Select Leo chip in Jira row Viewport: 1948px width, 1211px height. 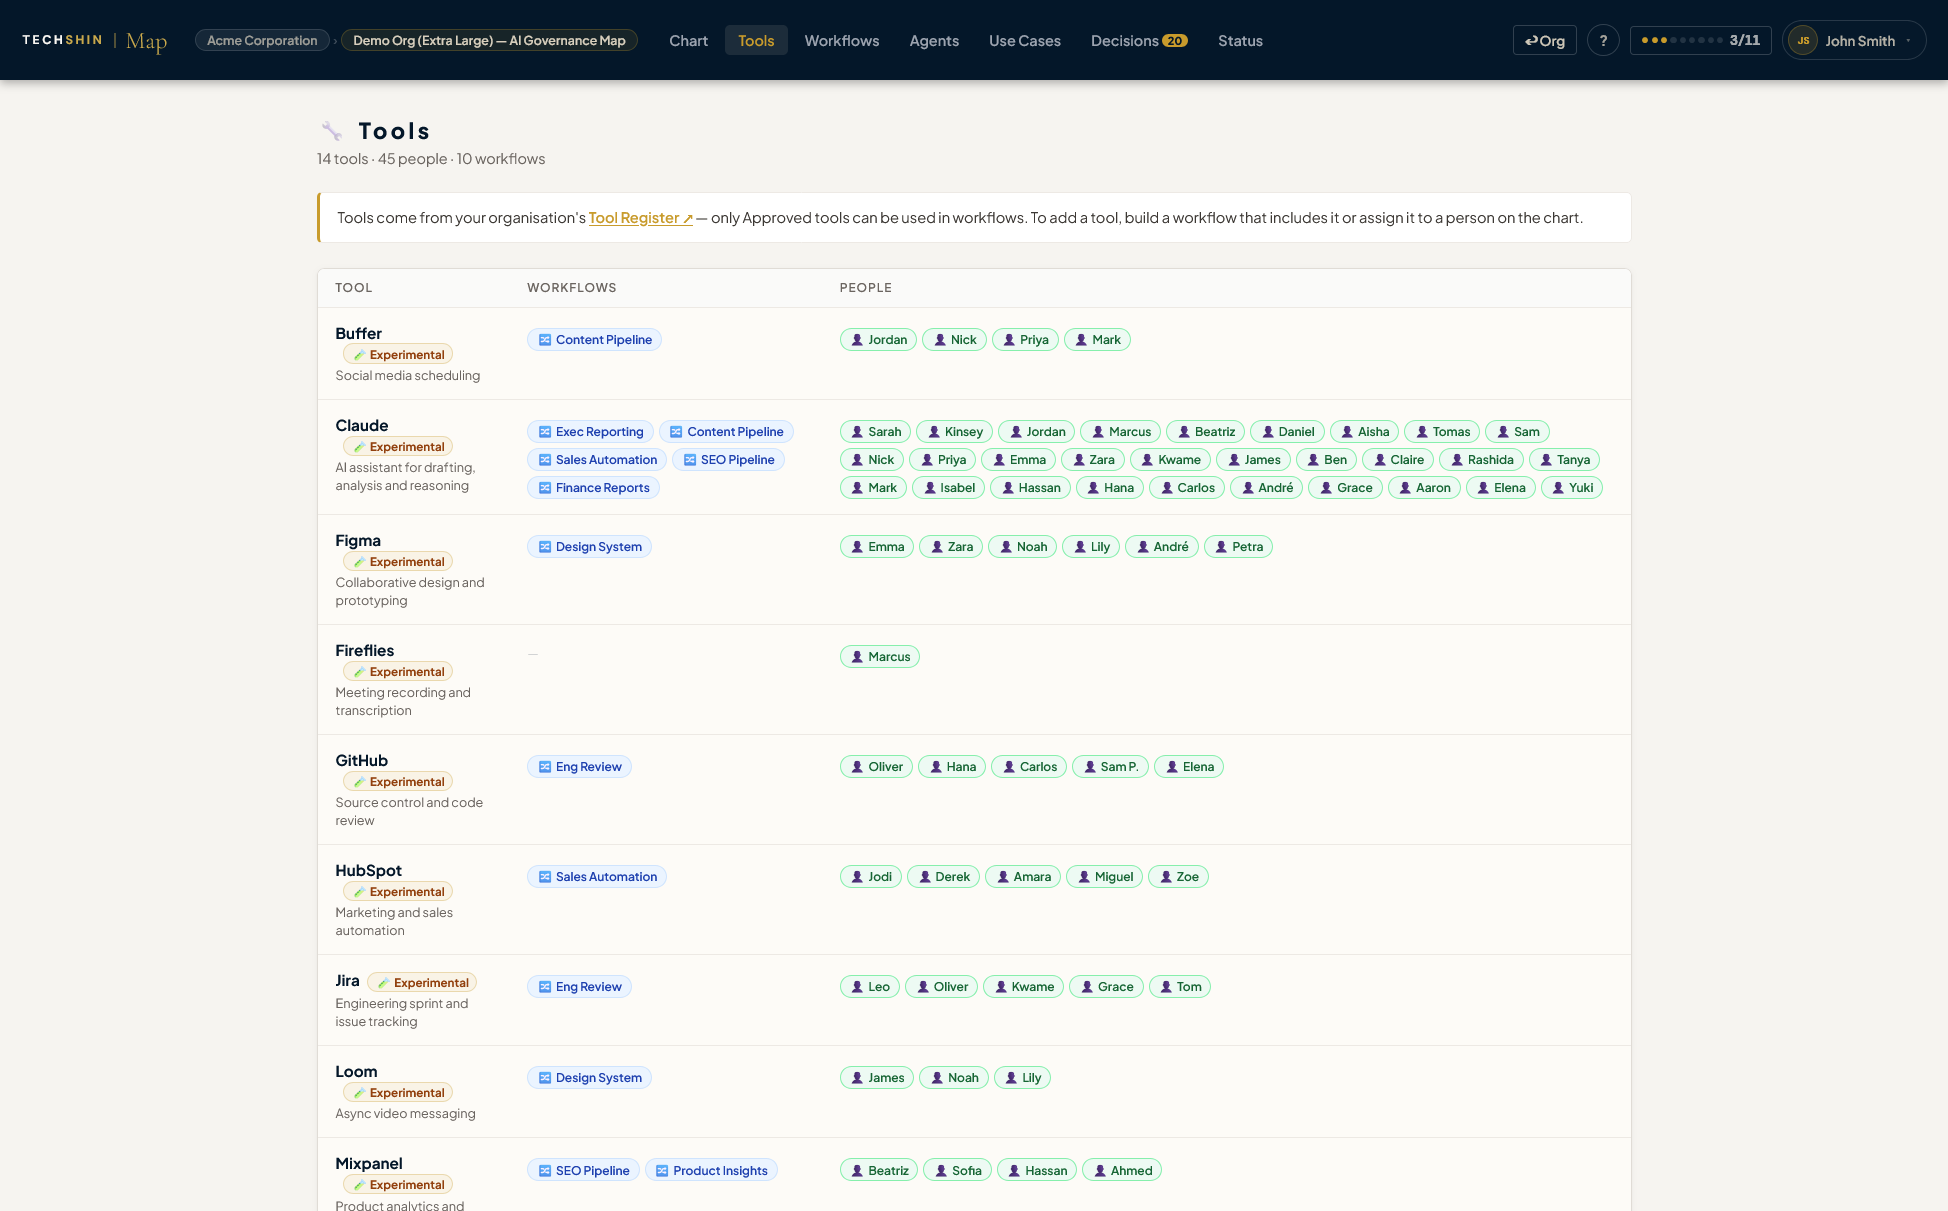click(x=870, y=987)
